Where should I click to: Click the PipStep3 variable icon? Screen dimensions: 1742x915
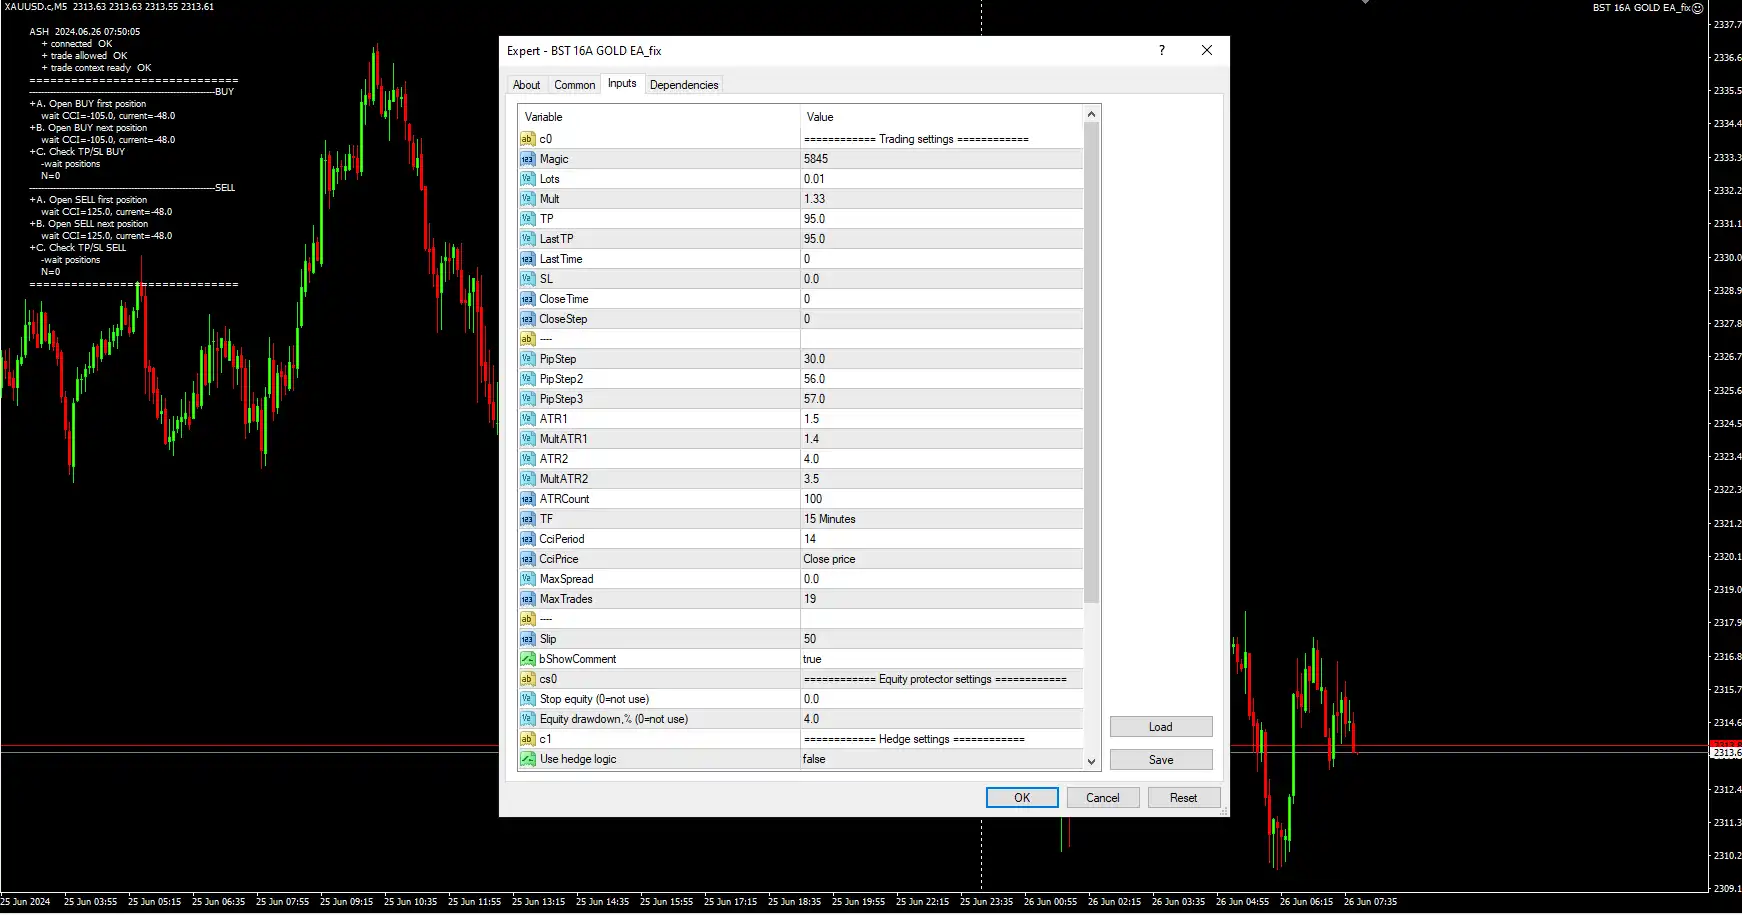(527, 399)
